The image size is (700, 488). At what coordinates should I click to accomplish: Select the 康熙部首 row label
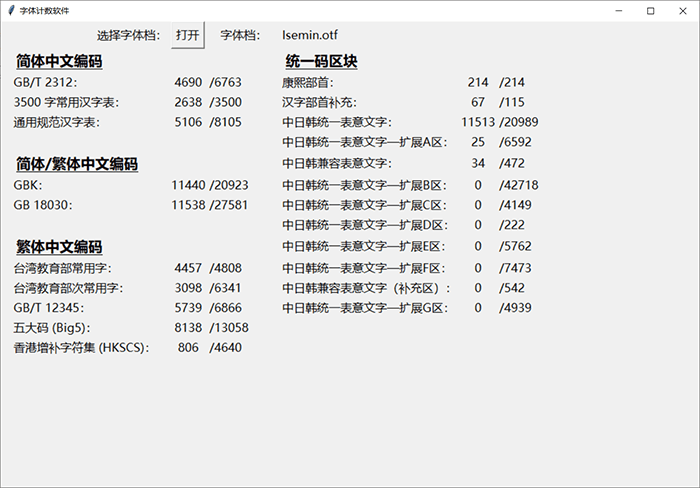pyautogui.click(x=308, y=82)
